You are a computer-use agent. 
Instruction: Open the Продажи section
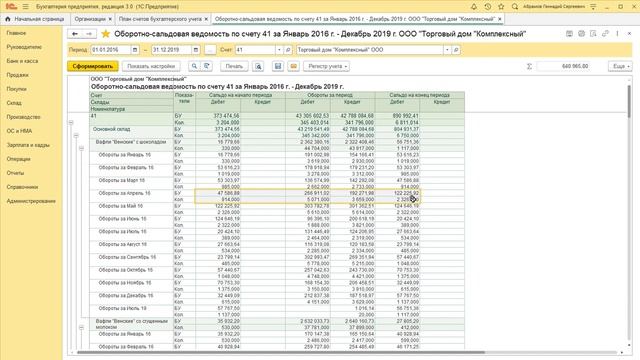pyautogui.click(x=18, y=75)
